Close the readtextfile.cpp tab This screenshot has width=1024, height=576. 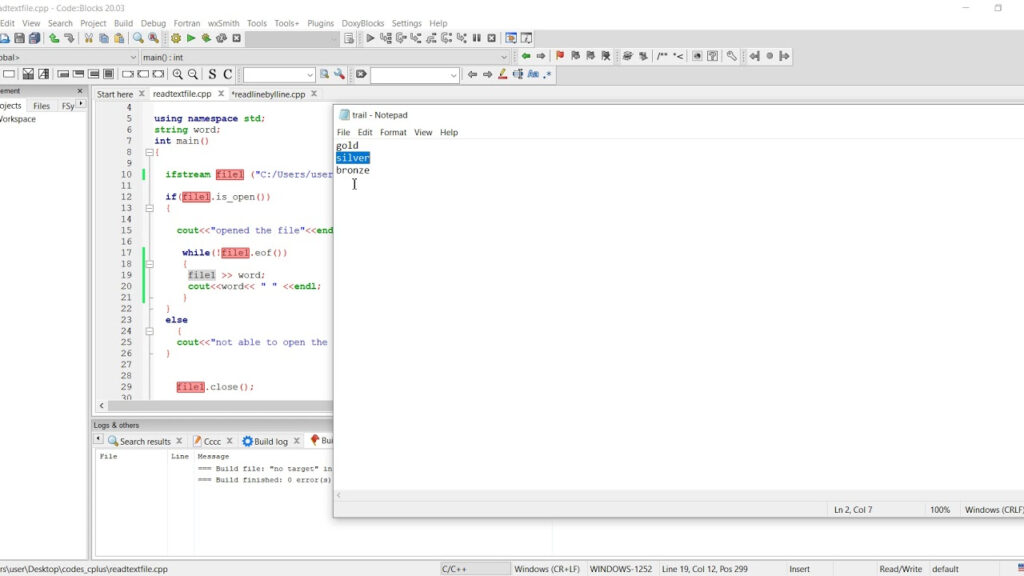(x=221, y=94)
